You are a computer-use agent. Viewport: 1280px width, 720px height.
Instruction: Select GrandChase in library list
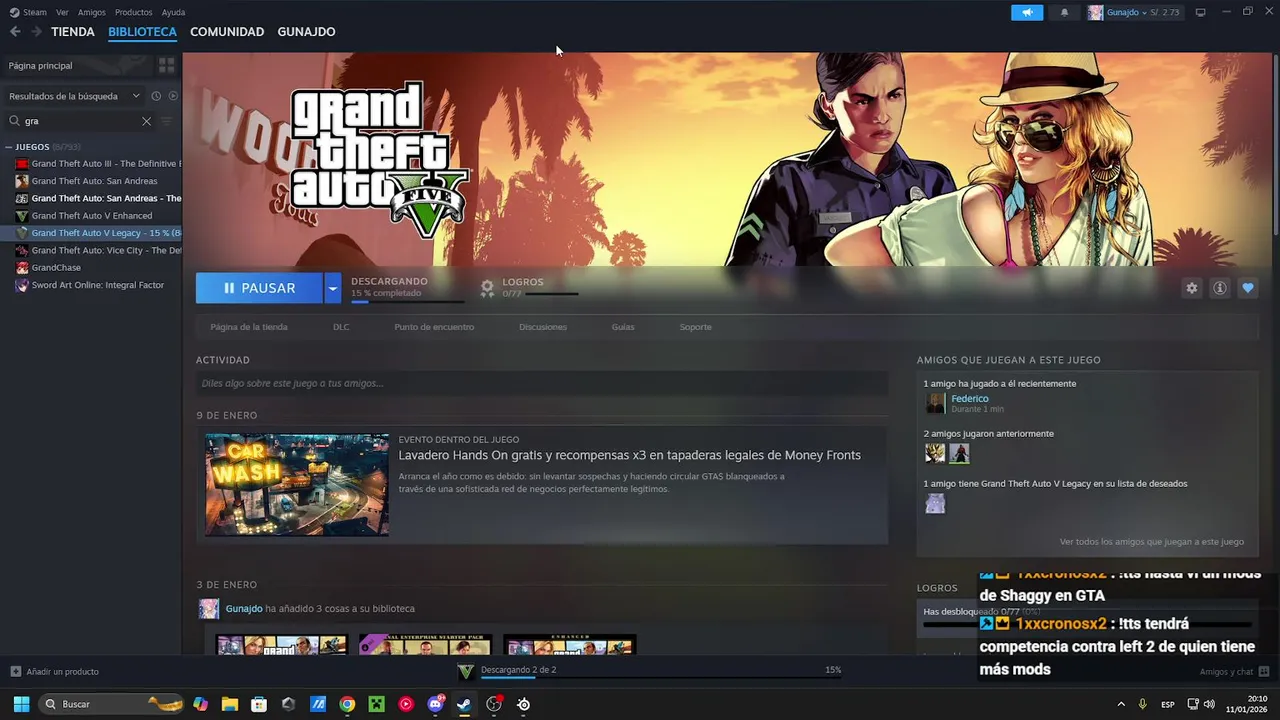pyautogui.click(x=55, y=268)
